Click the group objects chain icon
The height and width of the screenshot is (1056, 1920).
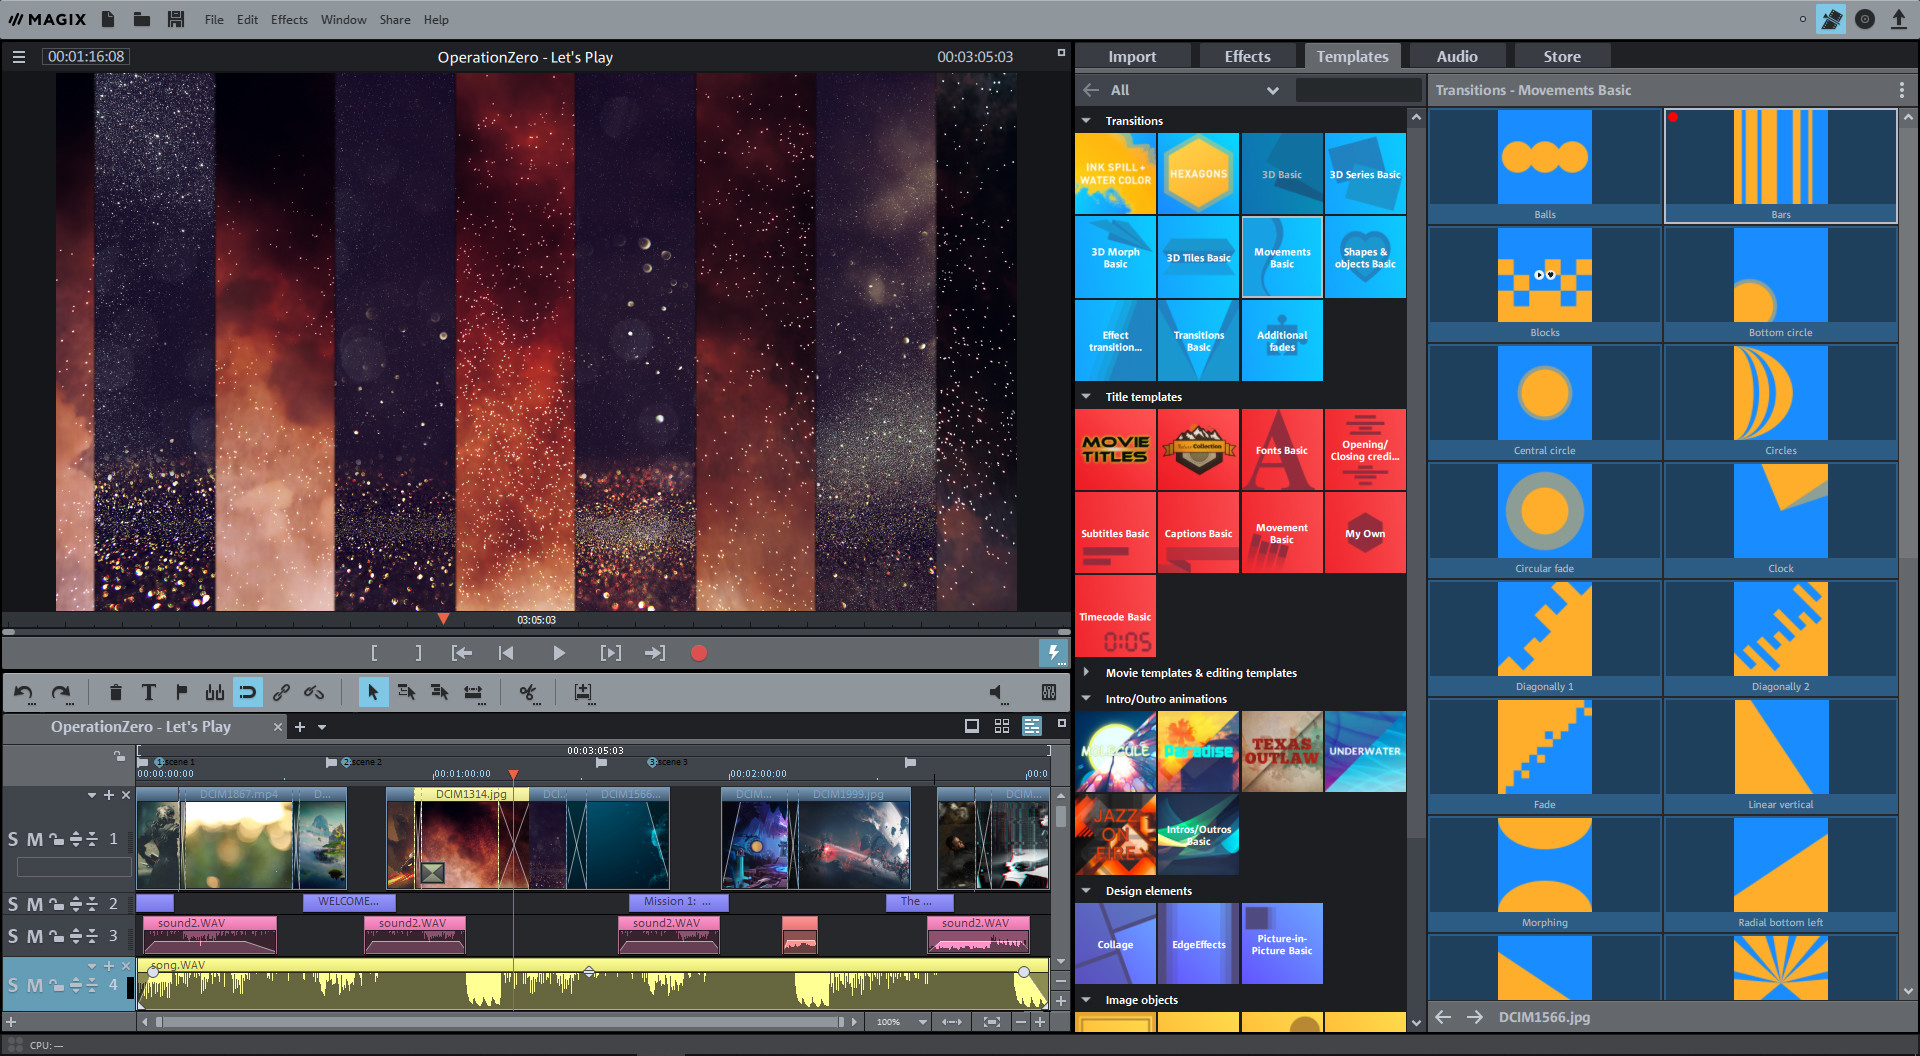click(281, 692)
